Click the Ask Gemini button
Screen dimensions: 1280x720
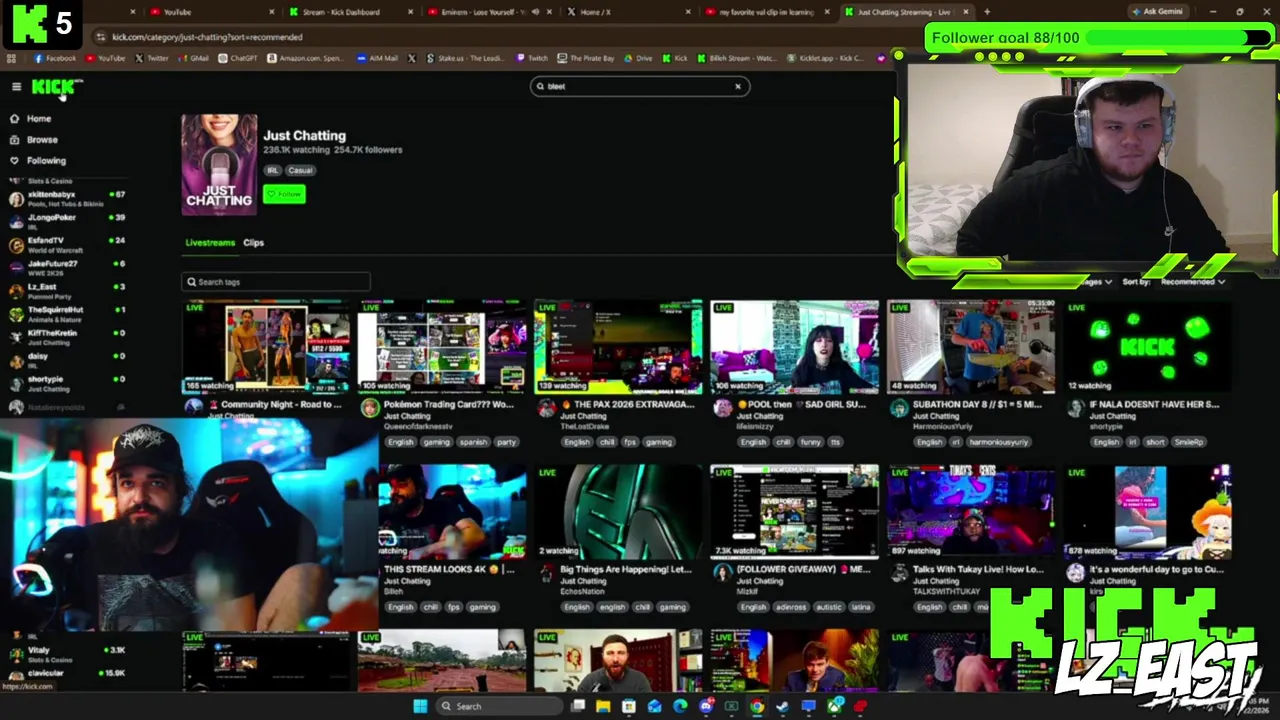pos(1157,12)
